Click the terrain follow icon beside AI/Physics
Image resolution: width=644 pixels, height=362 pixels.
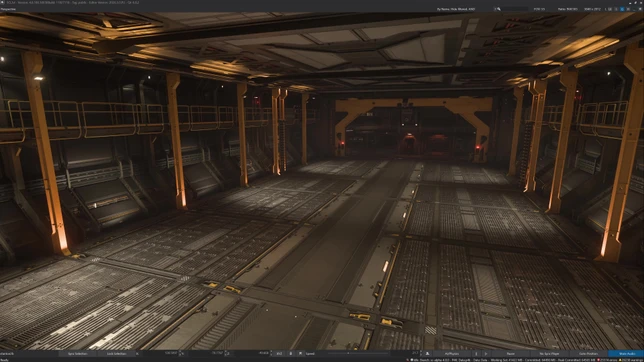(427, 353)
